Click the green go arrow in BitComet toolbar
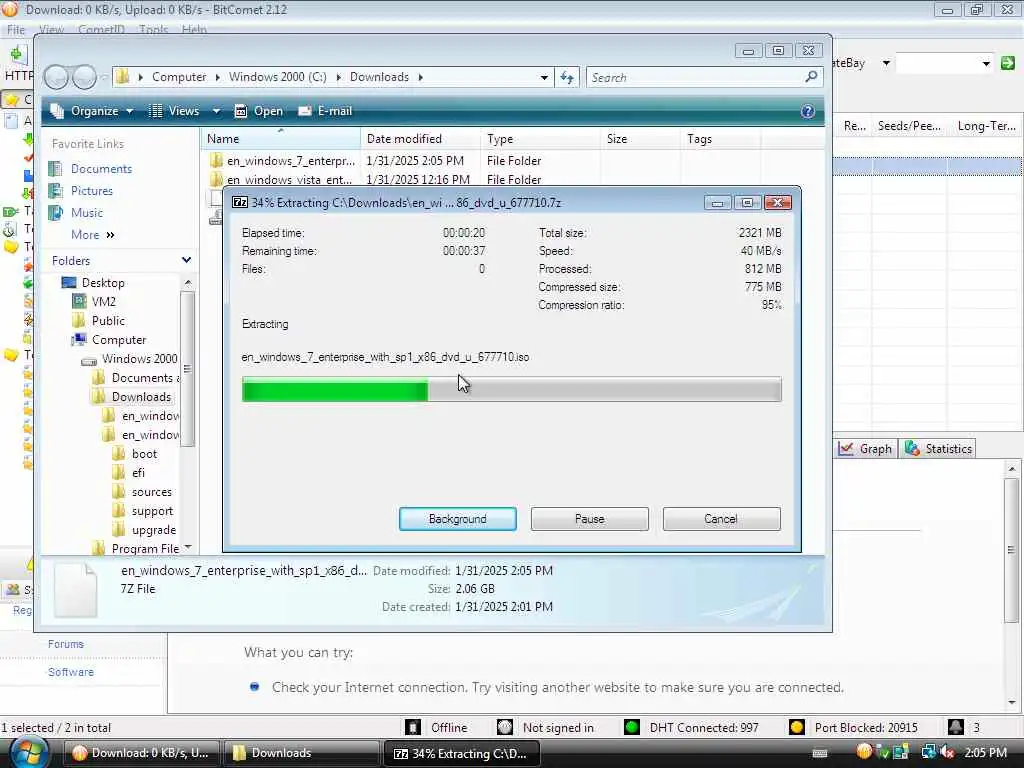 pos(1008,63)
